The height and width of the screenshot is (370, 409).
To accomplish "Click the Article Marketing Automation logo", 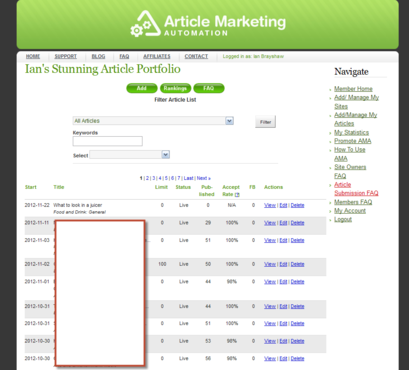I will point(208,24).
